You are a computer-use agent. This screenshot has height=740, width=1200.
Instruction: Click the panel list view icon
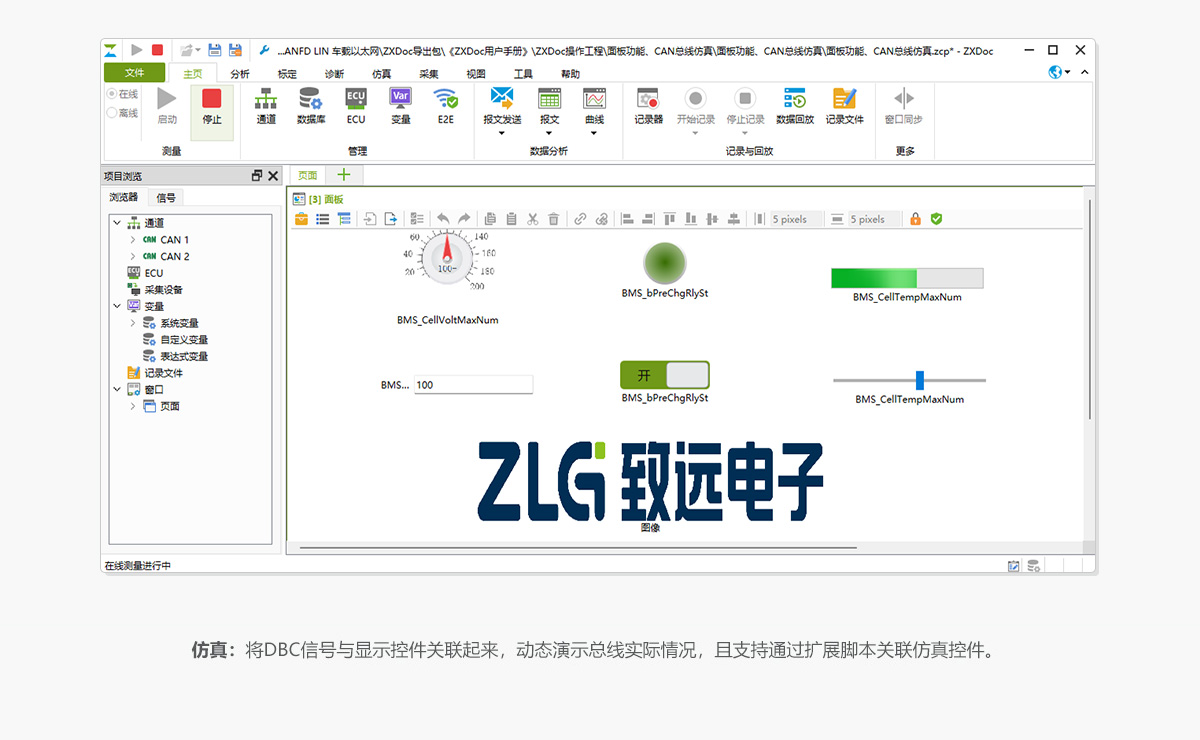[x=323, y=219]
